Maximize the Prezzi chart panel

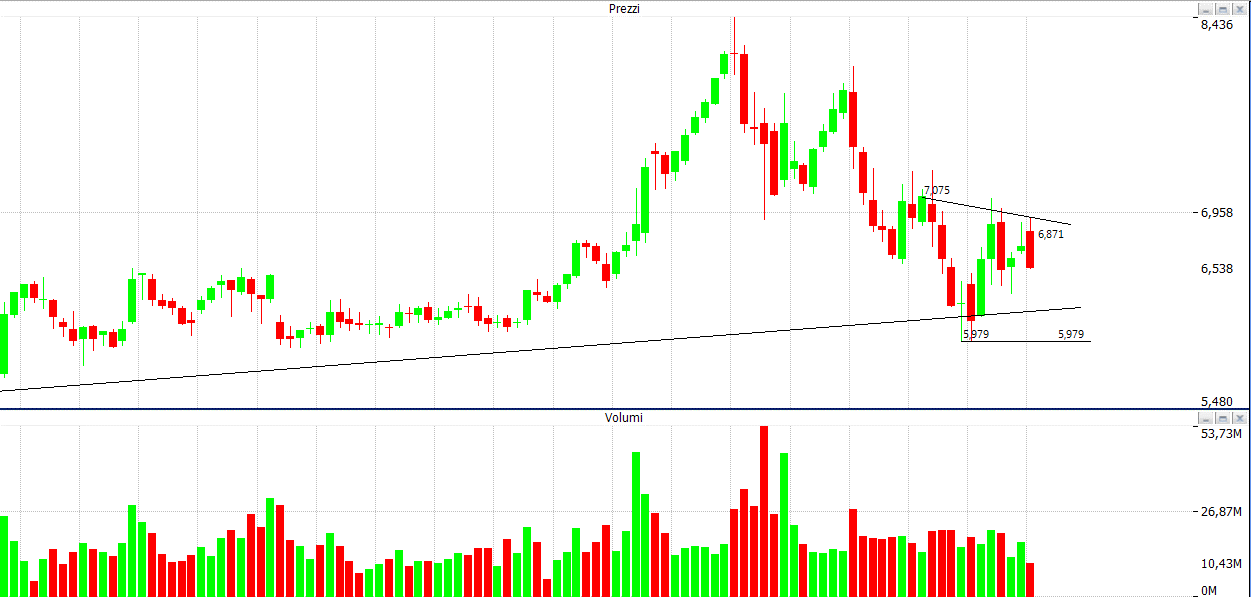click(1222, 8)
